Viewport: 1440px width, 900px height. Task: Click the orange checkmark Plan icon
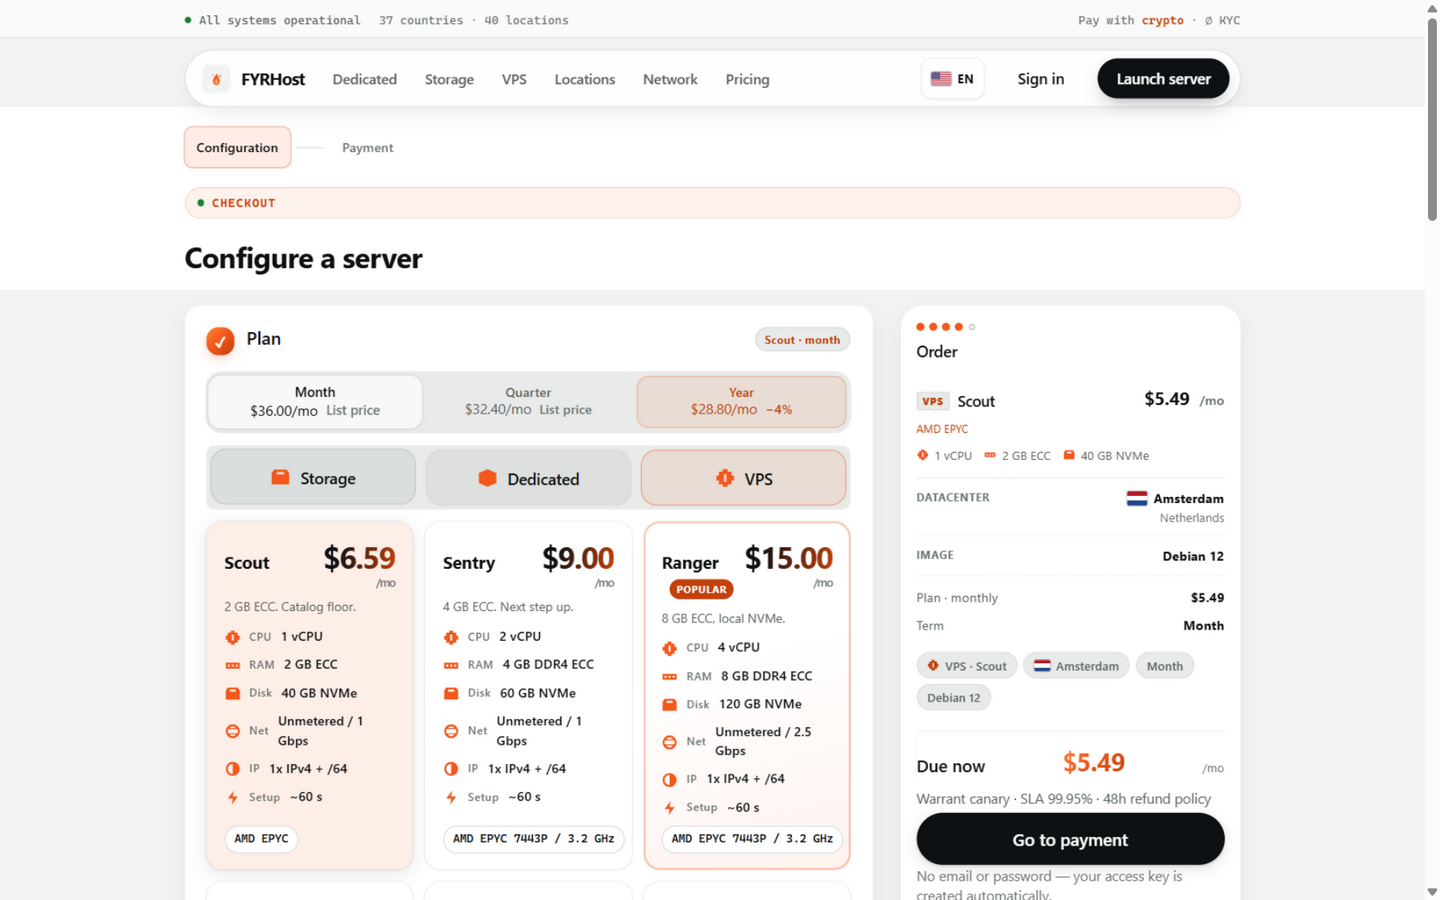click(220, 340)
